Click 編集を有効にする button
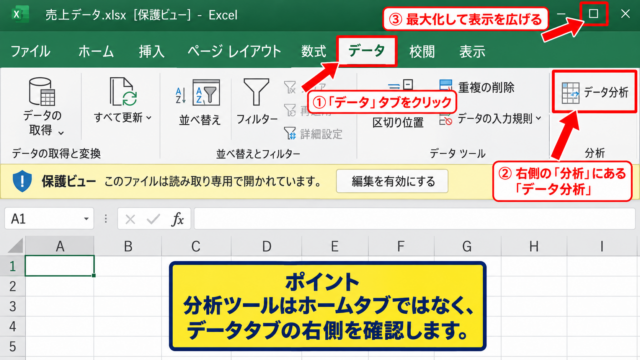The image size is (640, 360). click(393, 181)
